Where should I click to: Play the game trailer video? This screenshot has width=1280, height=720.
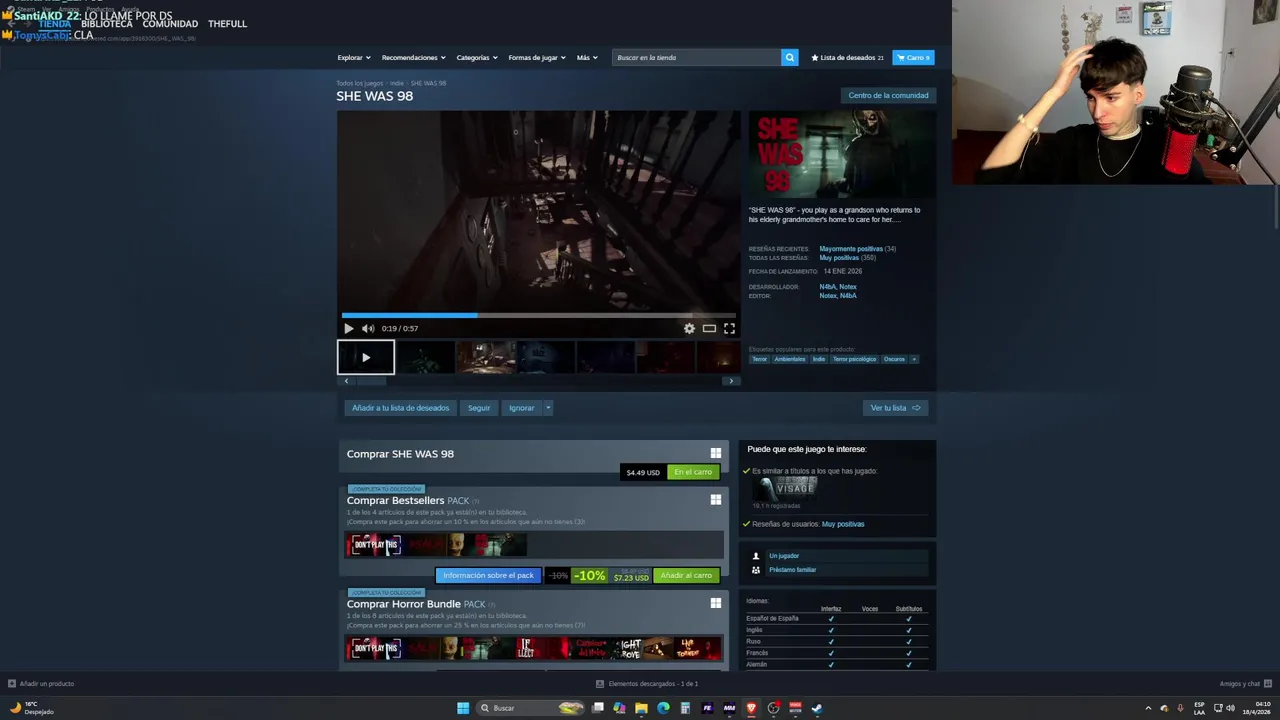coord(348,328)
